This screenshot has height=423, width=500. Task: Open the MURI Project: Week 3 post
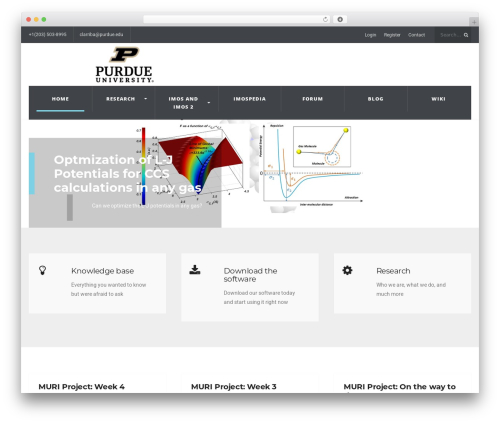pyautogui.click(x=234, y=387)
